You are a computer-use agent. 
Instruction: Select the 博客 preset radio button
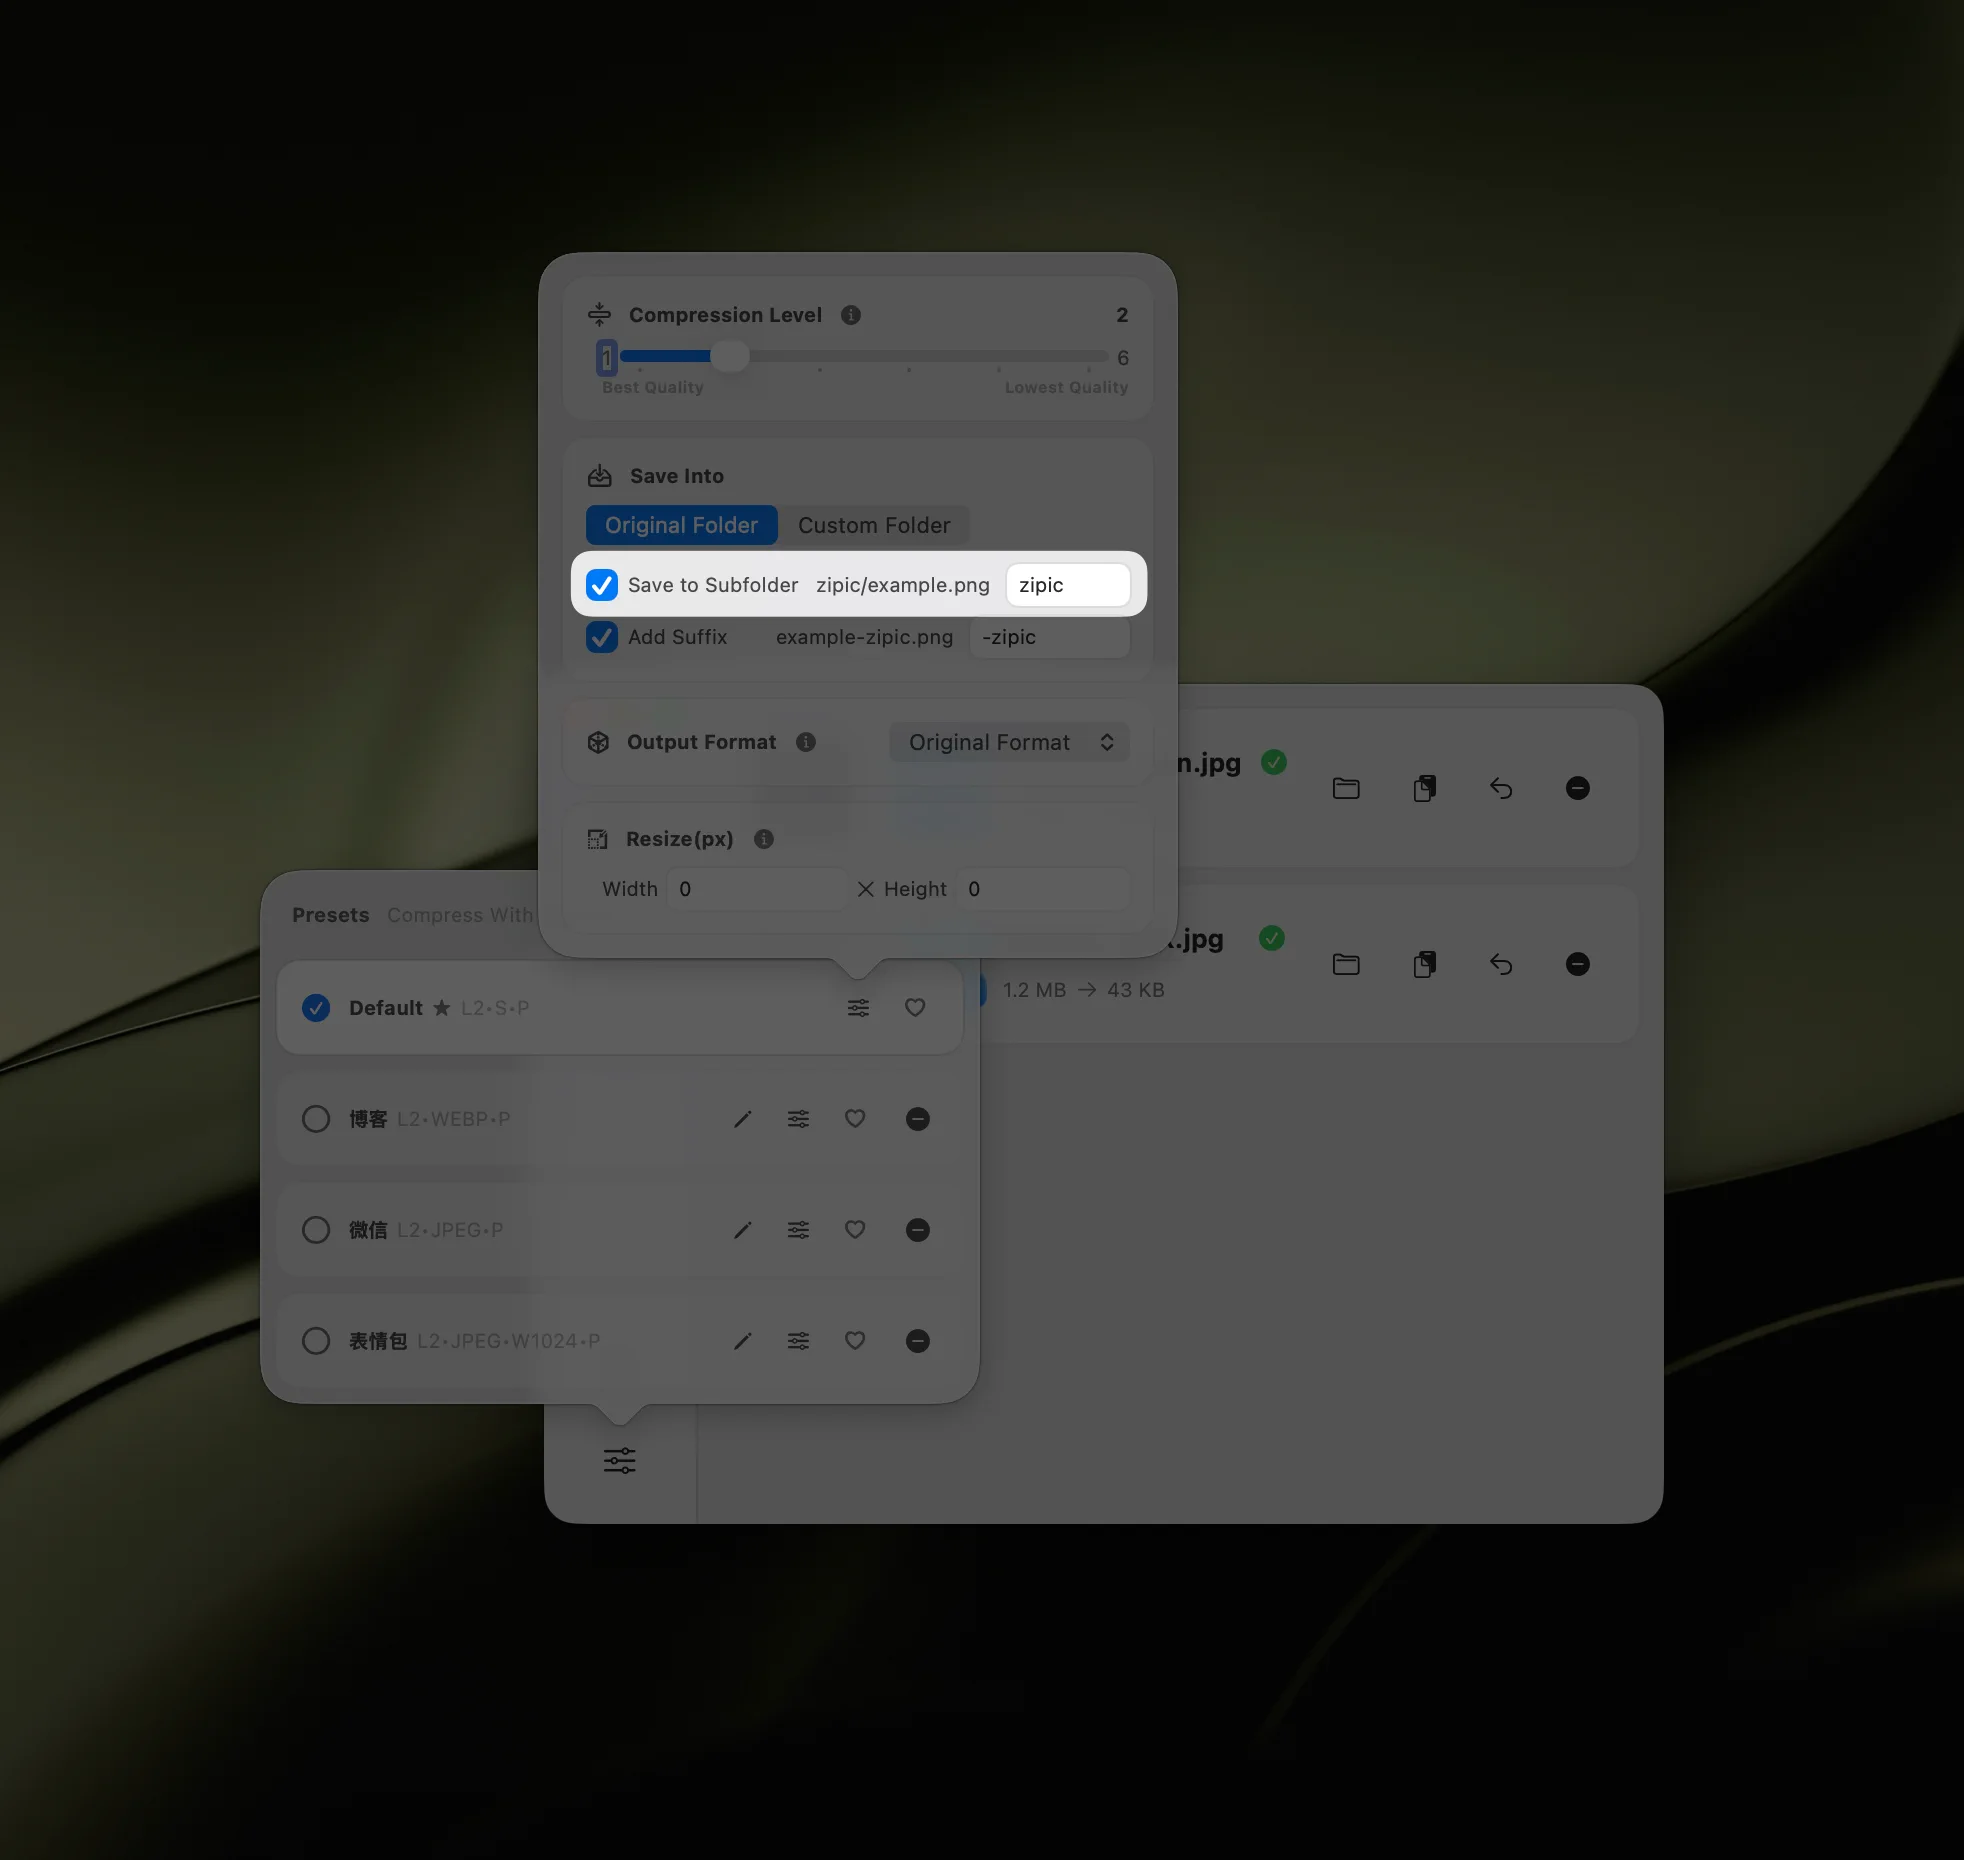pos(316,1119)
